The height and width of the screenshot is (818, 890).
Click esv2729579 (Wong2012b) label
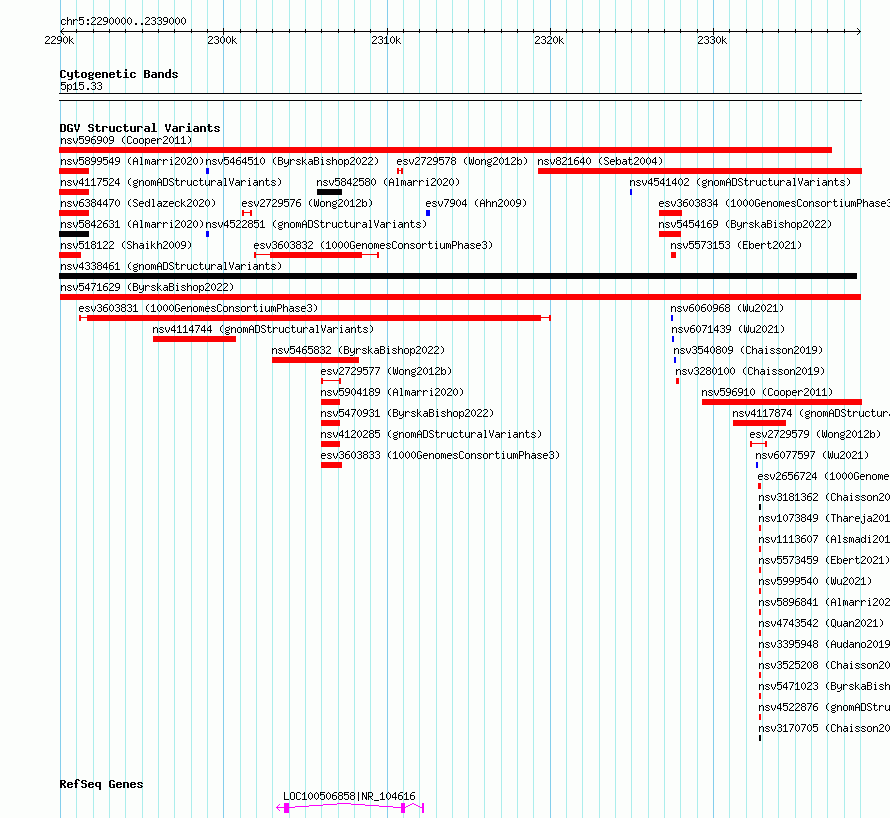click(x=815, y=434)
